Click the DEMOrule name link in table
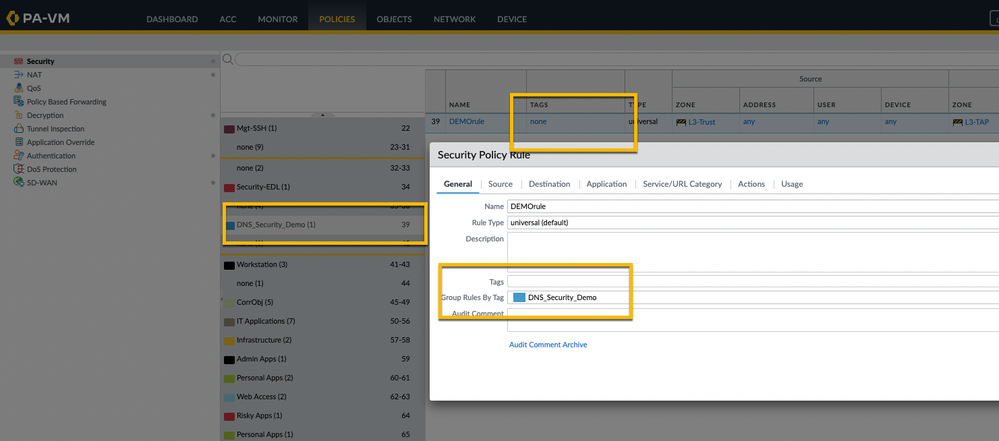This screenshot has width=999, height=441. (x=466, y=122)
